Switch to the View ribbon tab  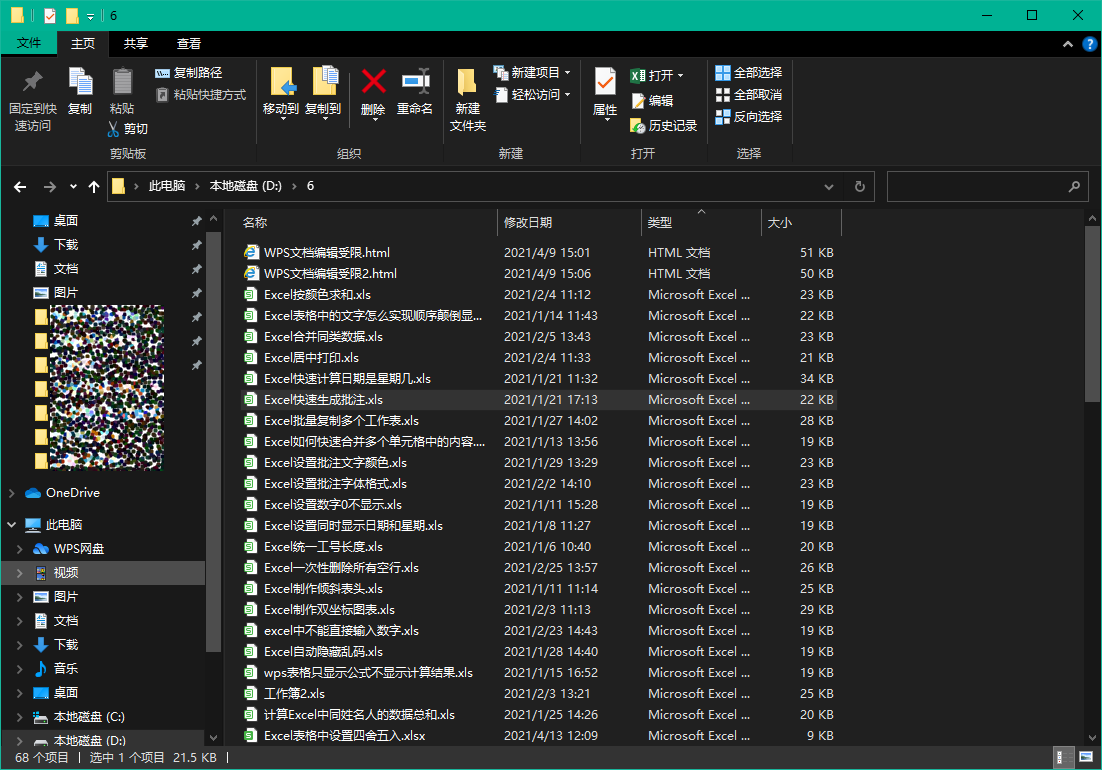tap(189, 44)
